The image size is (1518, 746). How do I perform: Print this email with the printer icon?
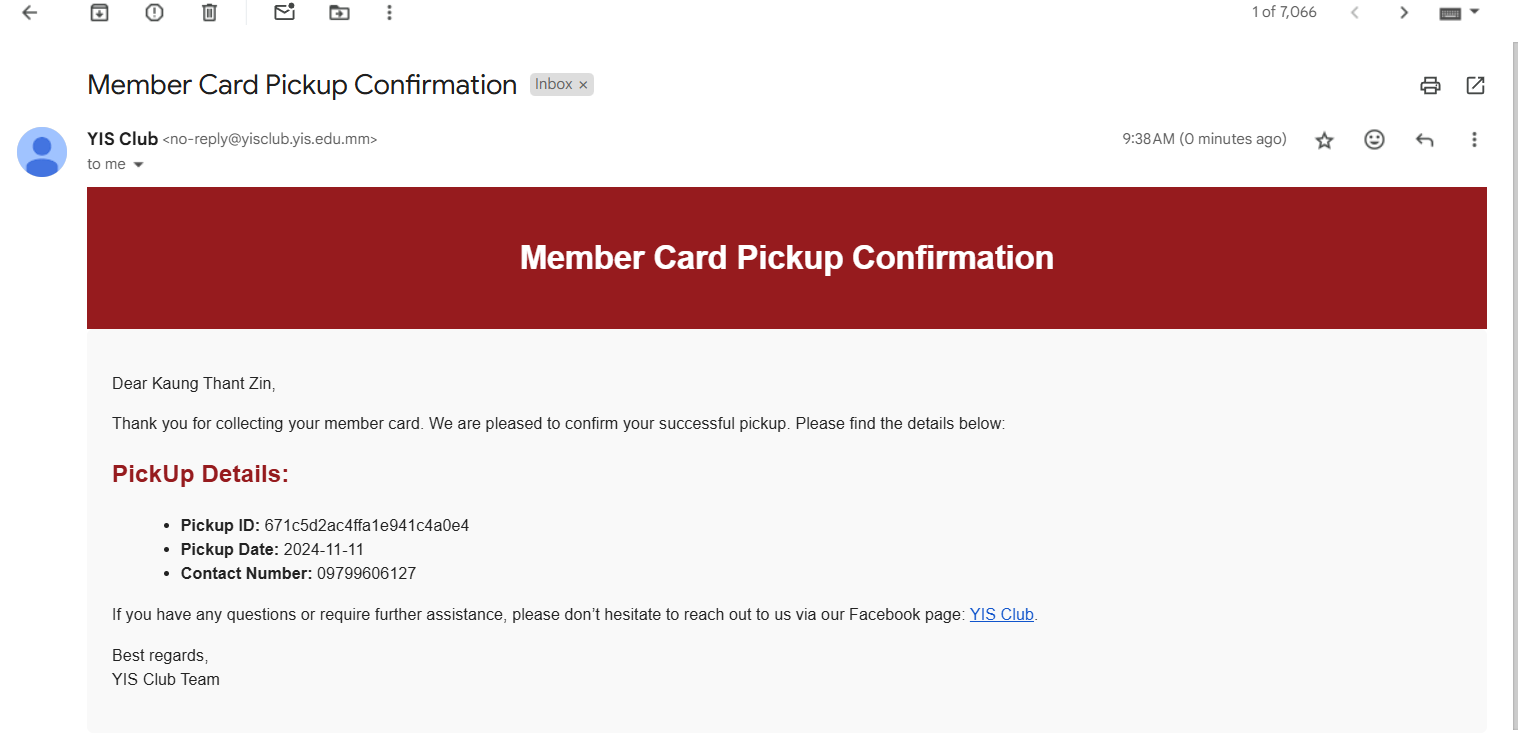[1430, 86]
